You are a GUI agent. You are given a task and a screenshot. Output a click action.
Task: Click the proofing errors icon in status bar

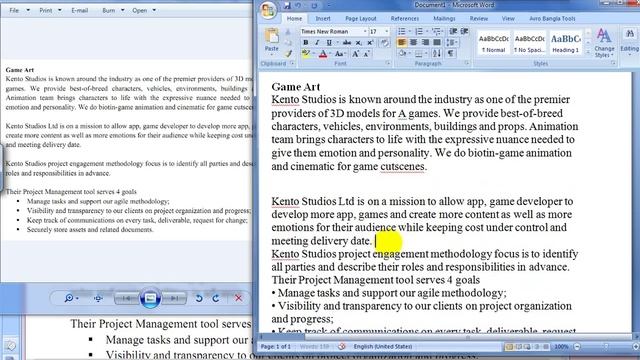point(342,347)
